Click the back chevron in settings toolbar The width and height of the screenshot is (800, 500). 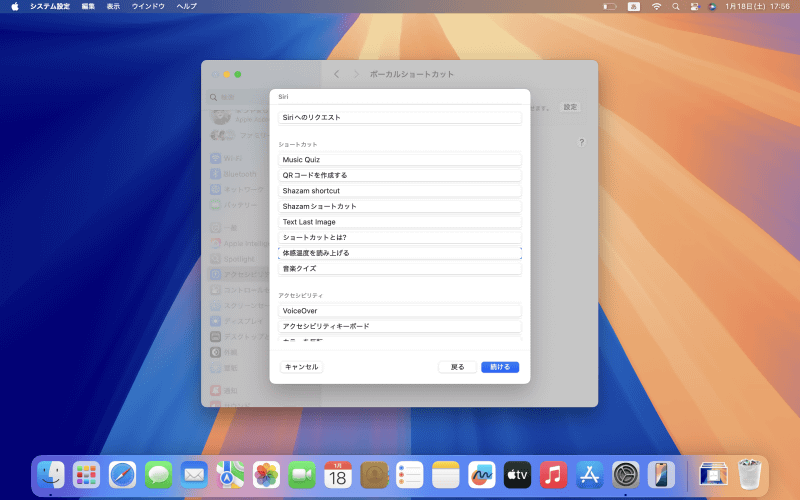tap(337, 74)
